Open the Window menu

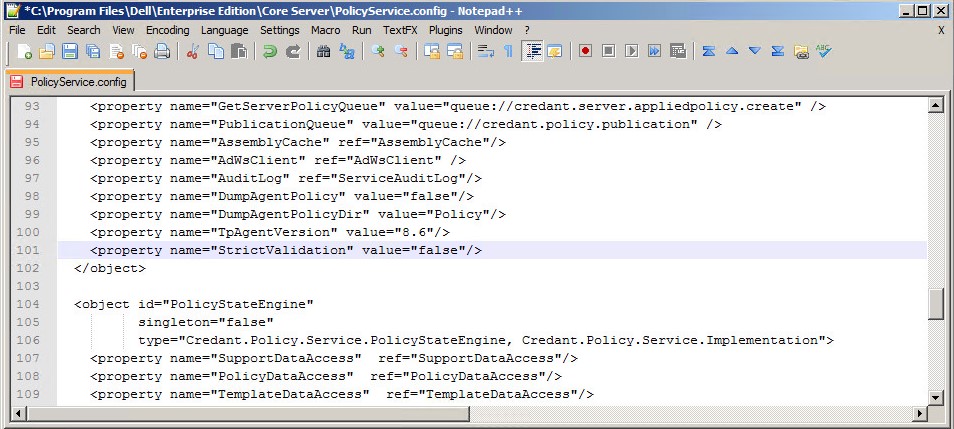point(493,30)
